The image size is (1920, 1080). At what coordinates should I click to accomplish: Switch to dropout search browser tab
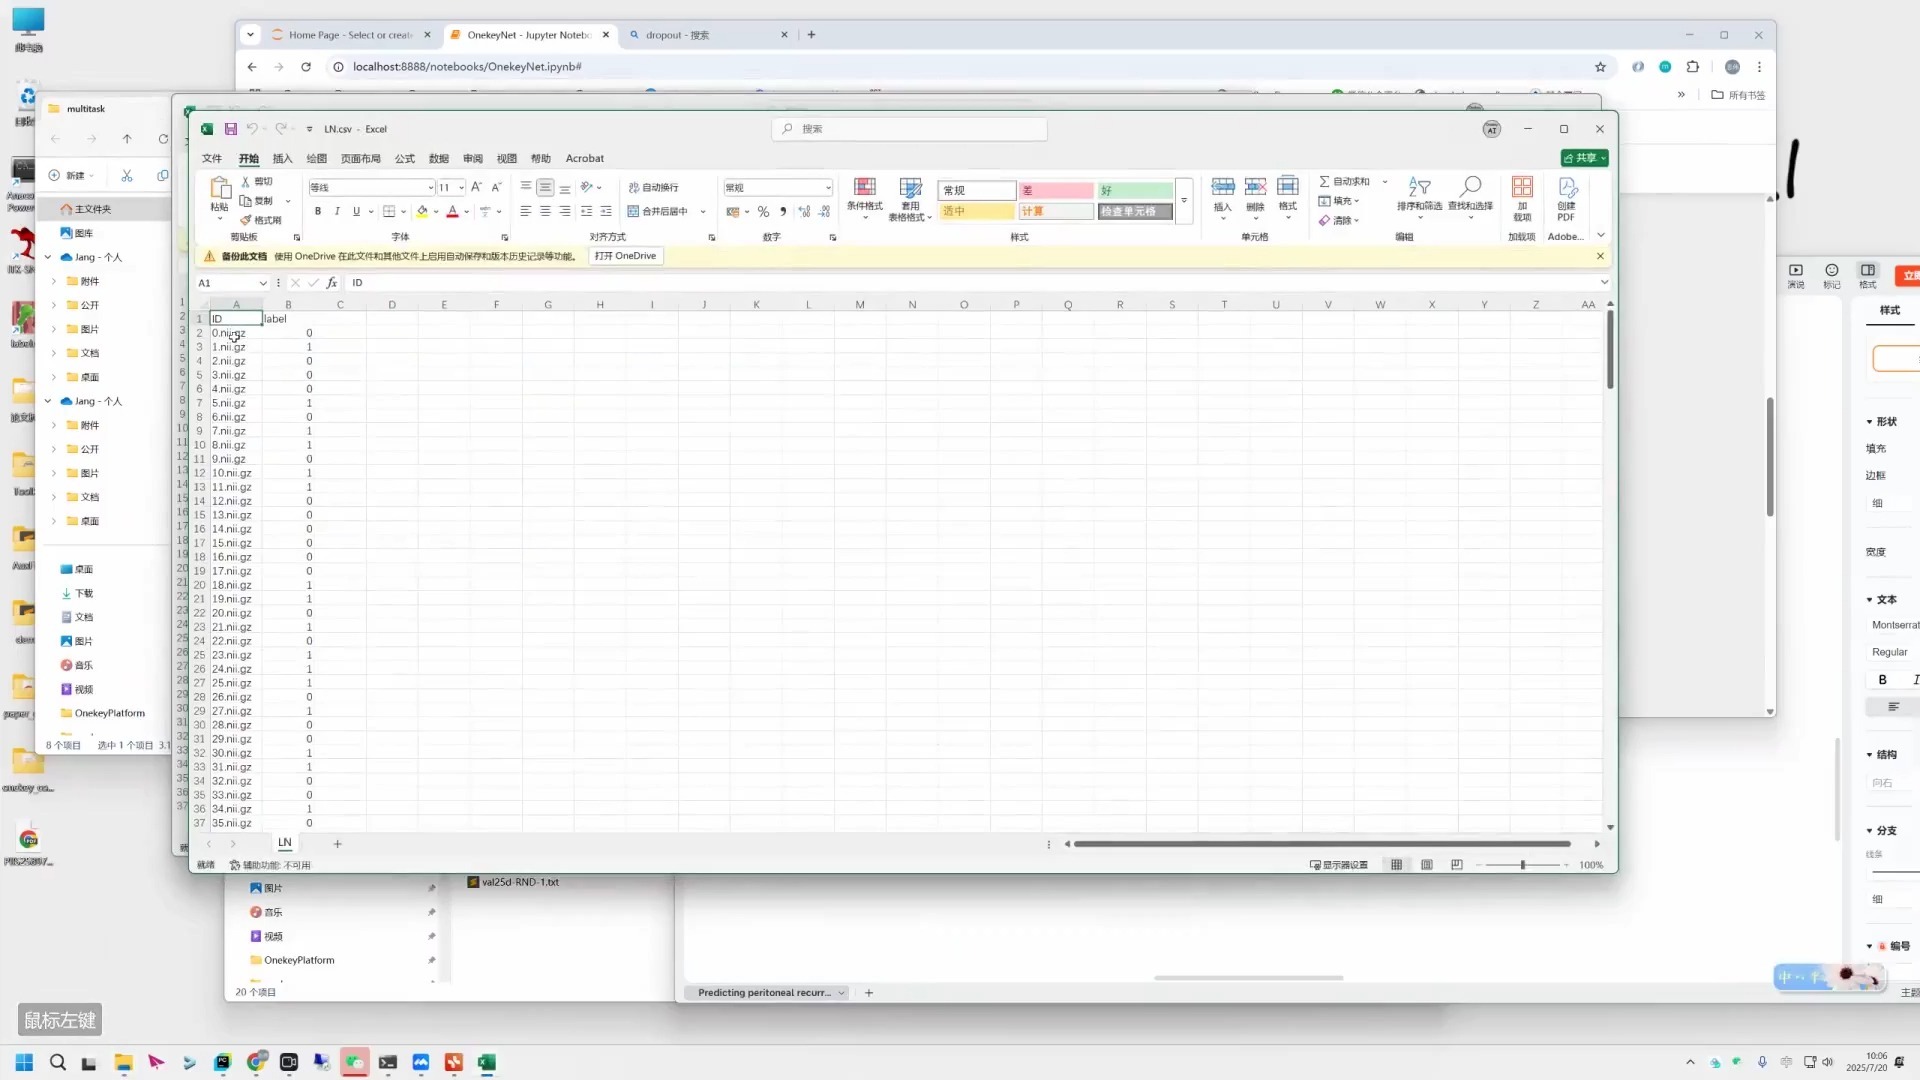[x=708, y=35]
